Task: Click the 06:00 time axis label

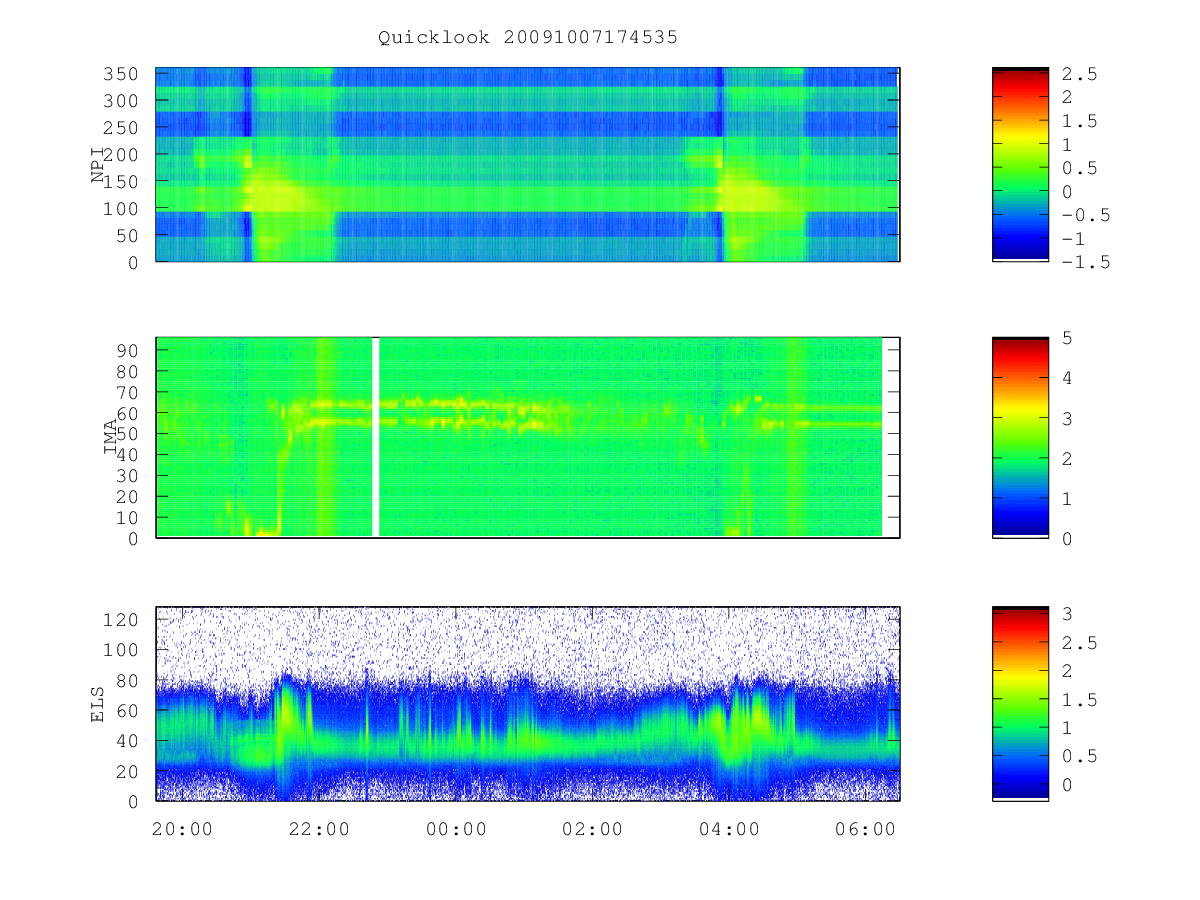Action: (865, 829)
